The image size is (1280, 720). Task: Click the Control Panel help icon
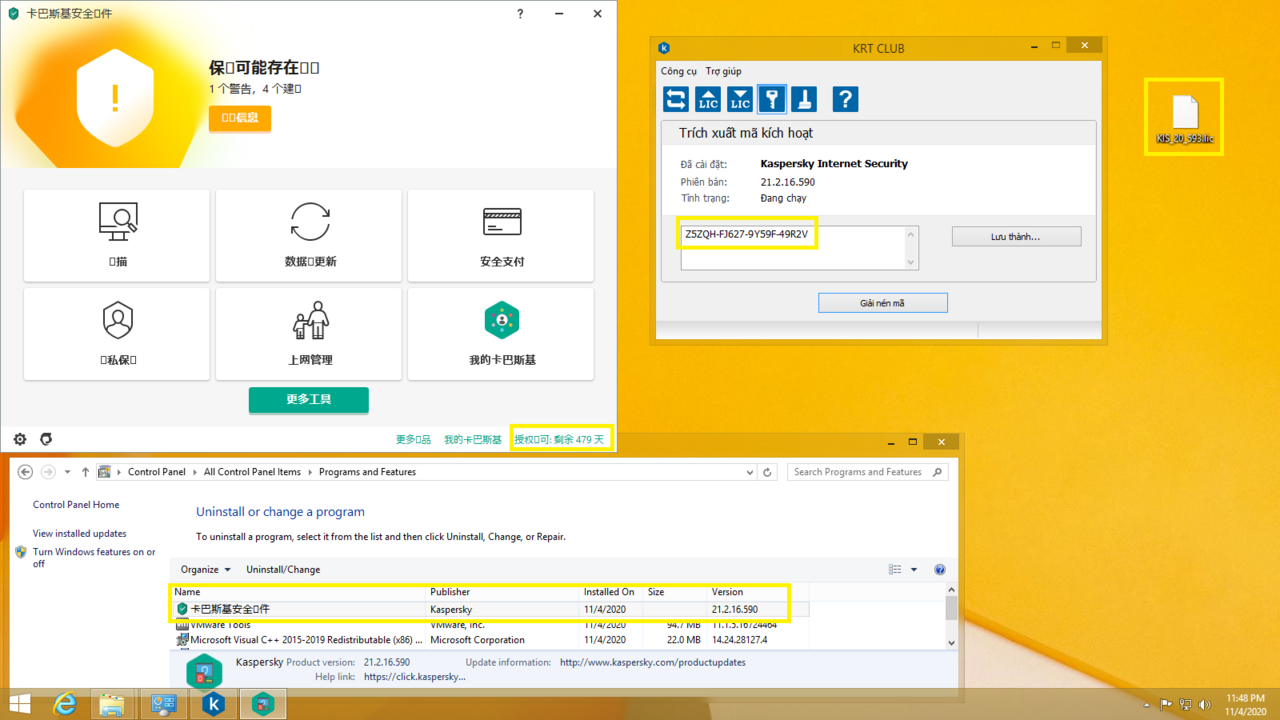(939, 569)
